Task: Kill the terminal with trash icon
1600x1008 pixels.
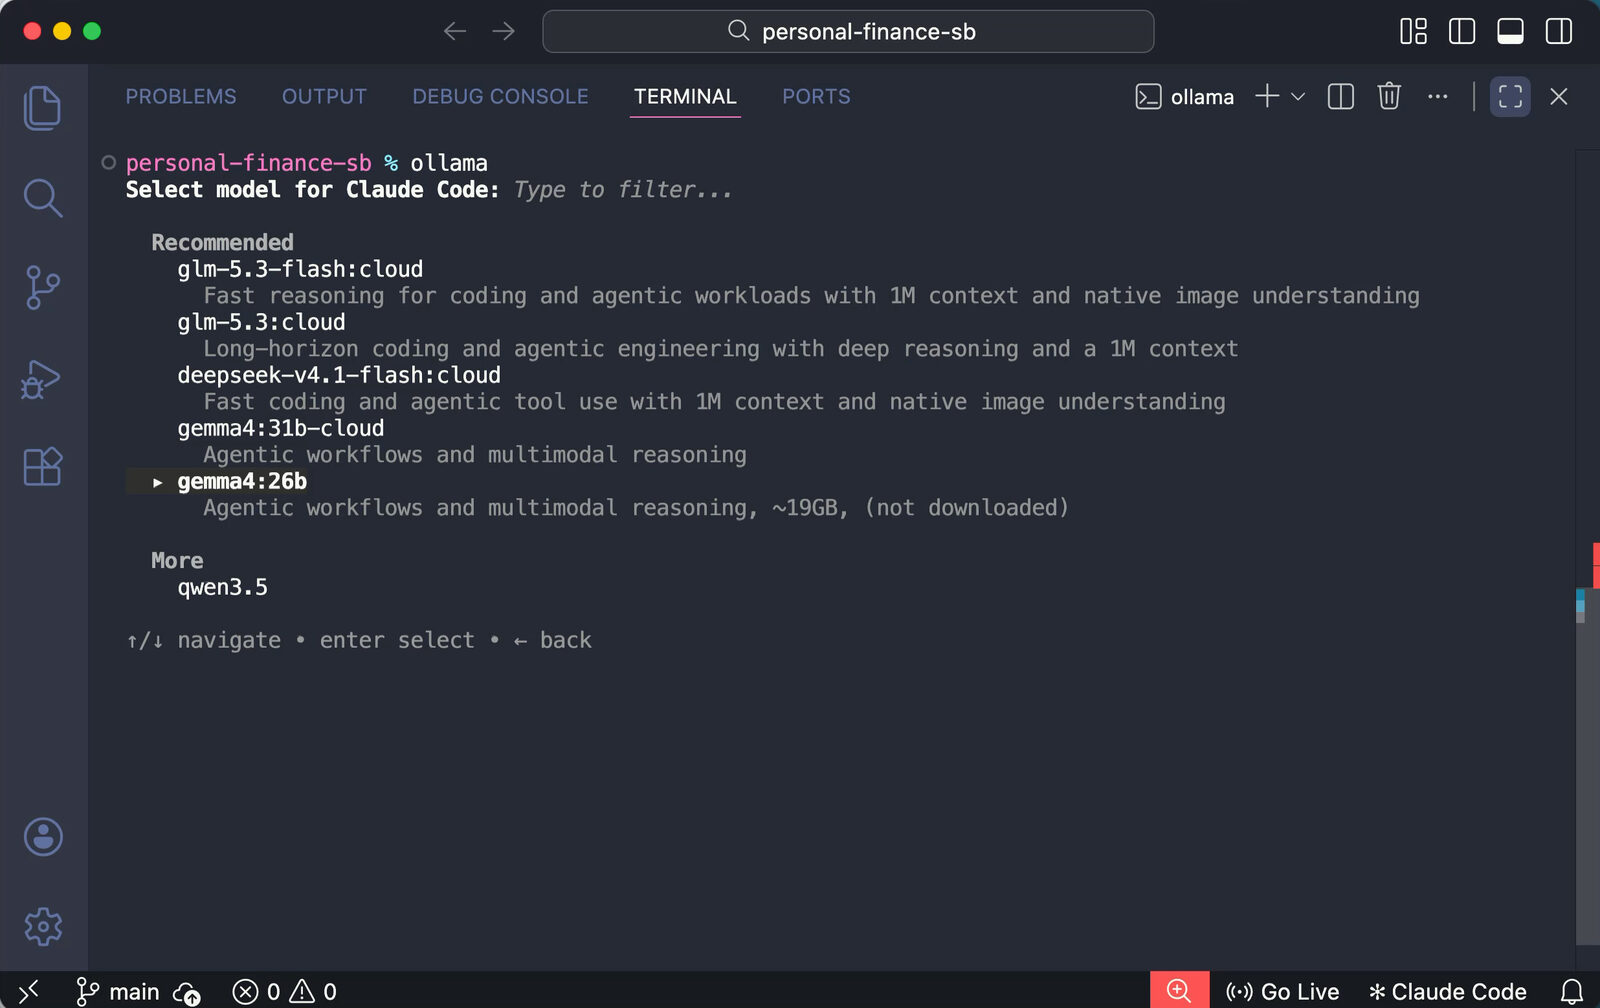Action: 1389,96
